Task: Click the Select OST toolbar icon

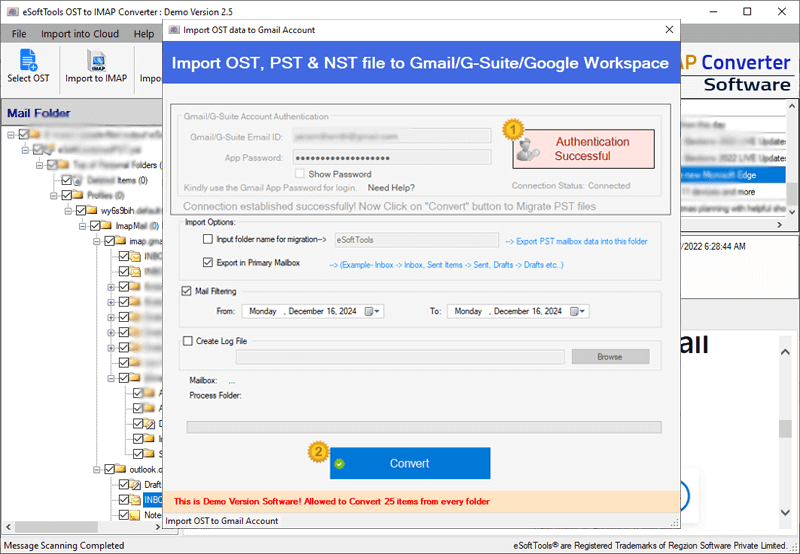Action: [x=29, y=60]
